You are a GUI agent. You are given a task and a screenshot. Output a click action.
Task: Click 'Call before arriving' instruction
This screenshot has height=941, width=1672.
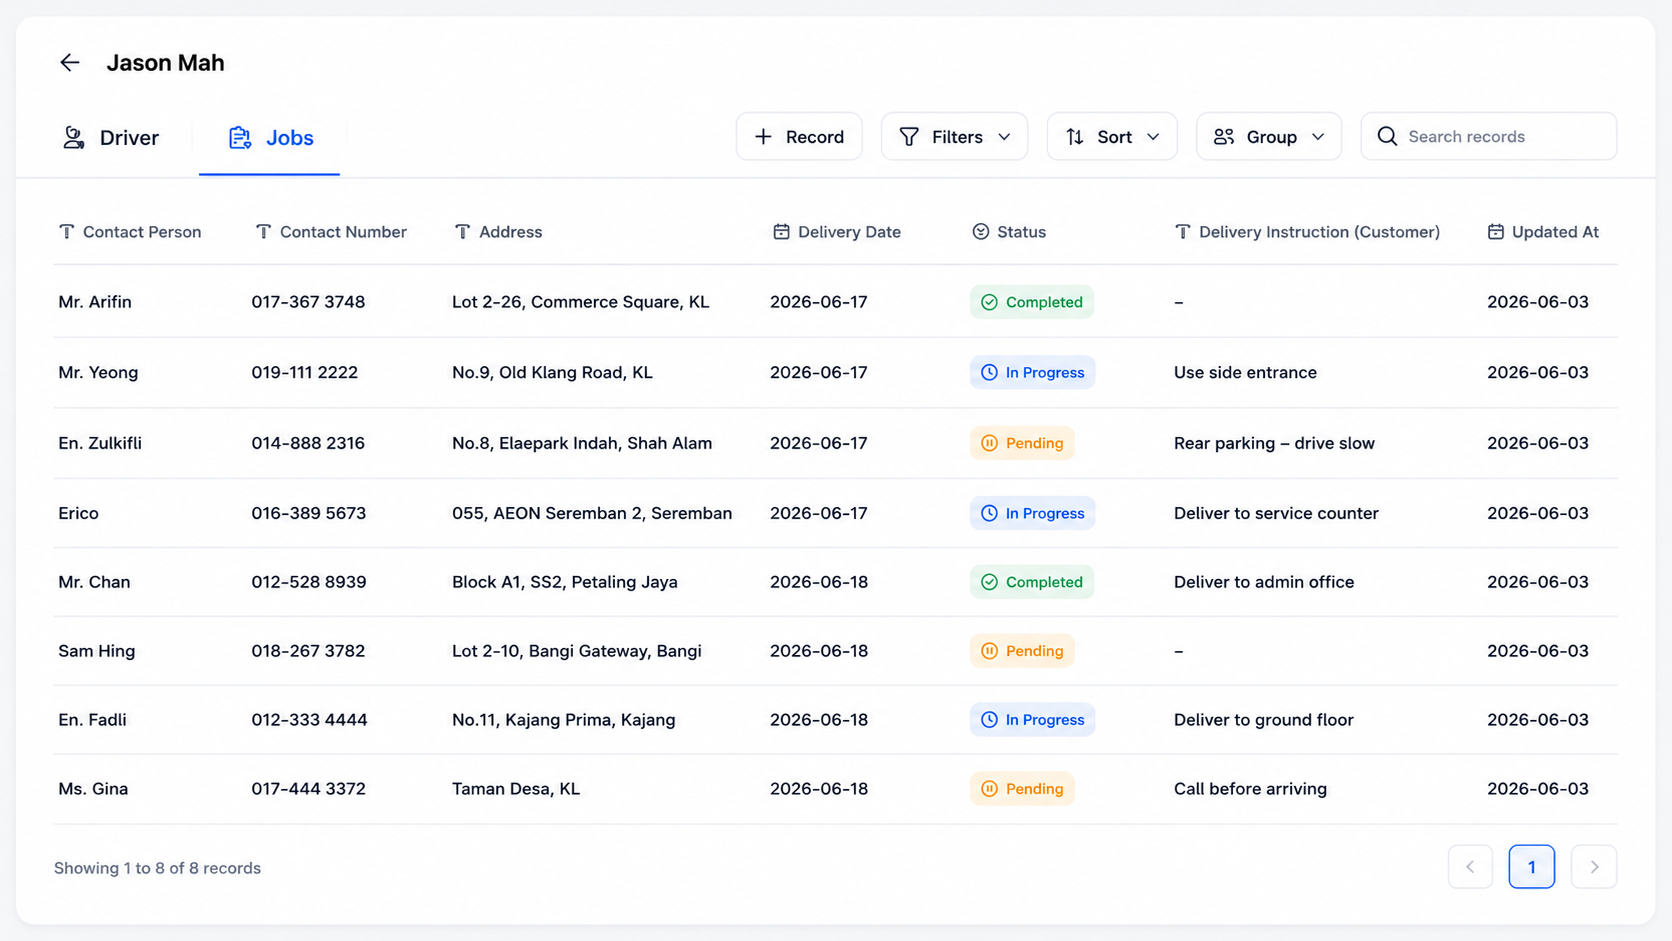click(1250, 789)
